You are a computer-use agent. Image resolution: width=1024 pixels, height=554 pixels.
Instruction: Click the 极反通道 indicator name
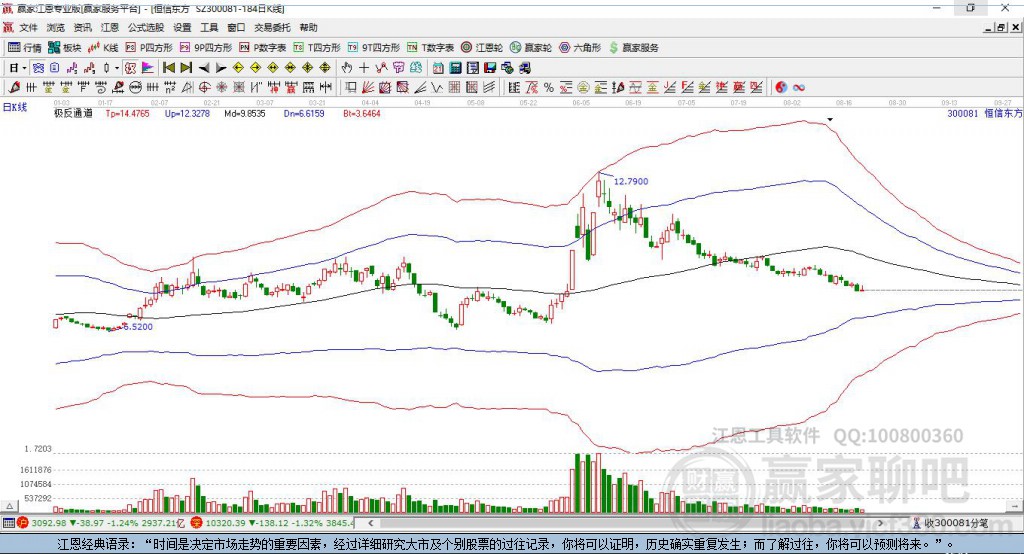tap(73, 114)
